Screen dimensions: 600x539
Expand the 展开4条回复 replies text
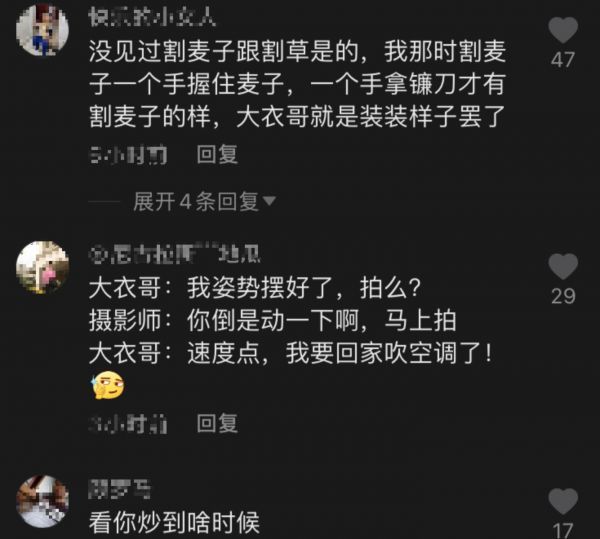click(196, 201)
